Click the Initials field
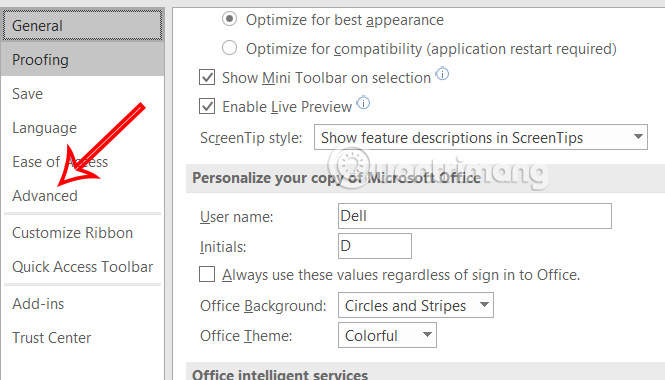Image resolution: width=665 pixels, height=380 pixels. [374, 246]
